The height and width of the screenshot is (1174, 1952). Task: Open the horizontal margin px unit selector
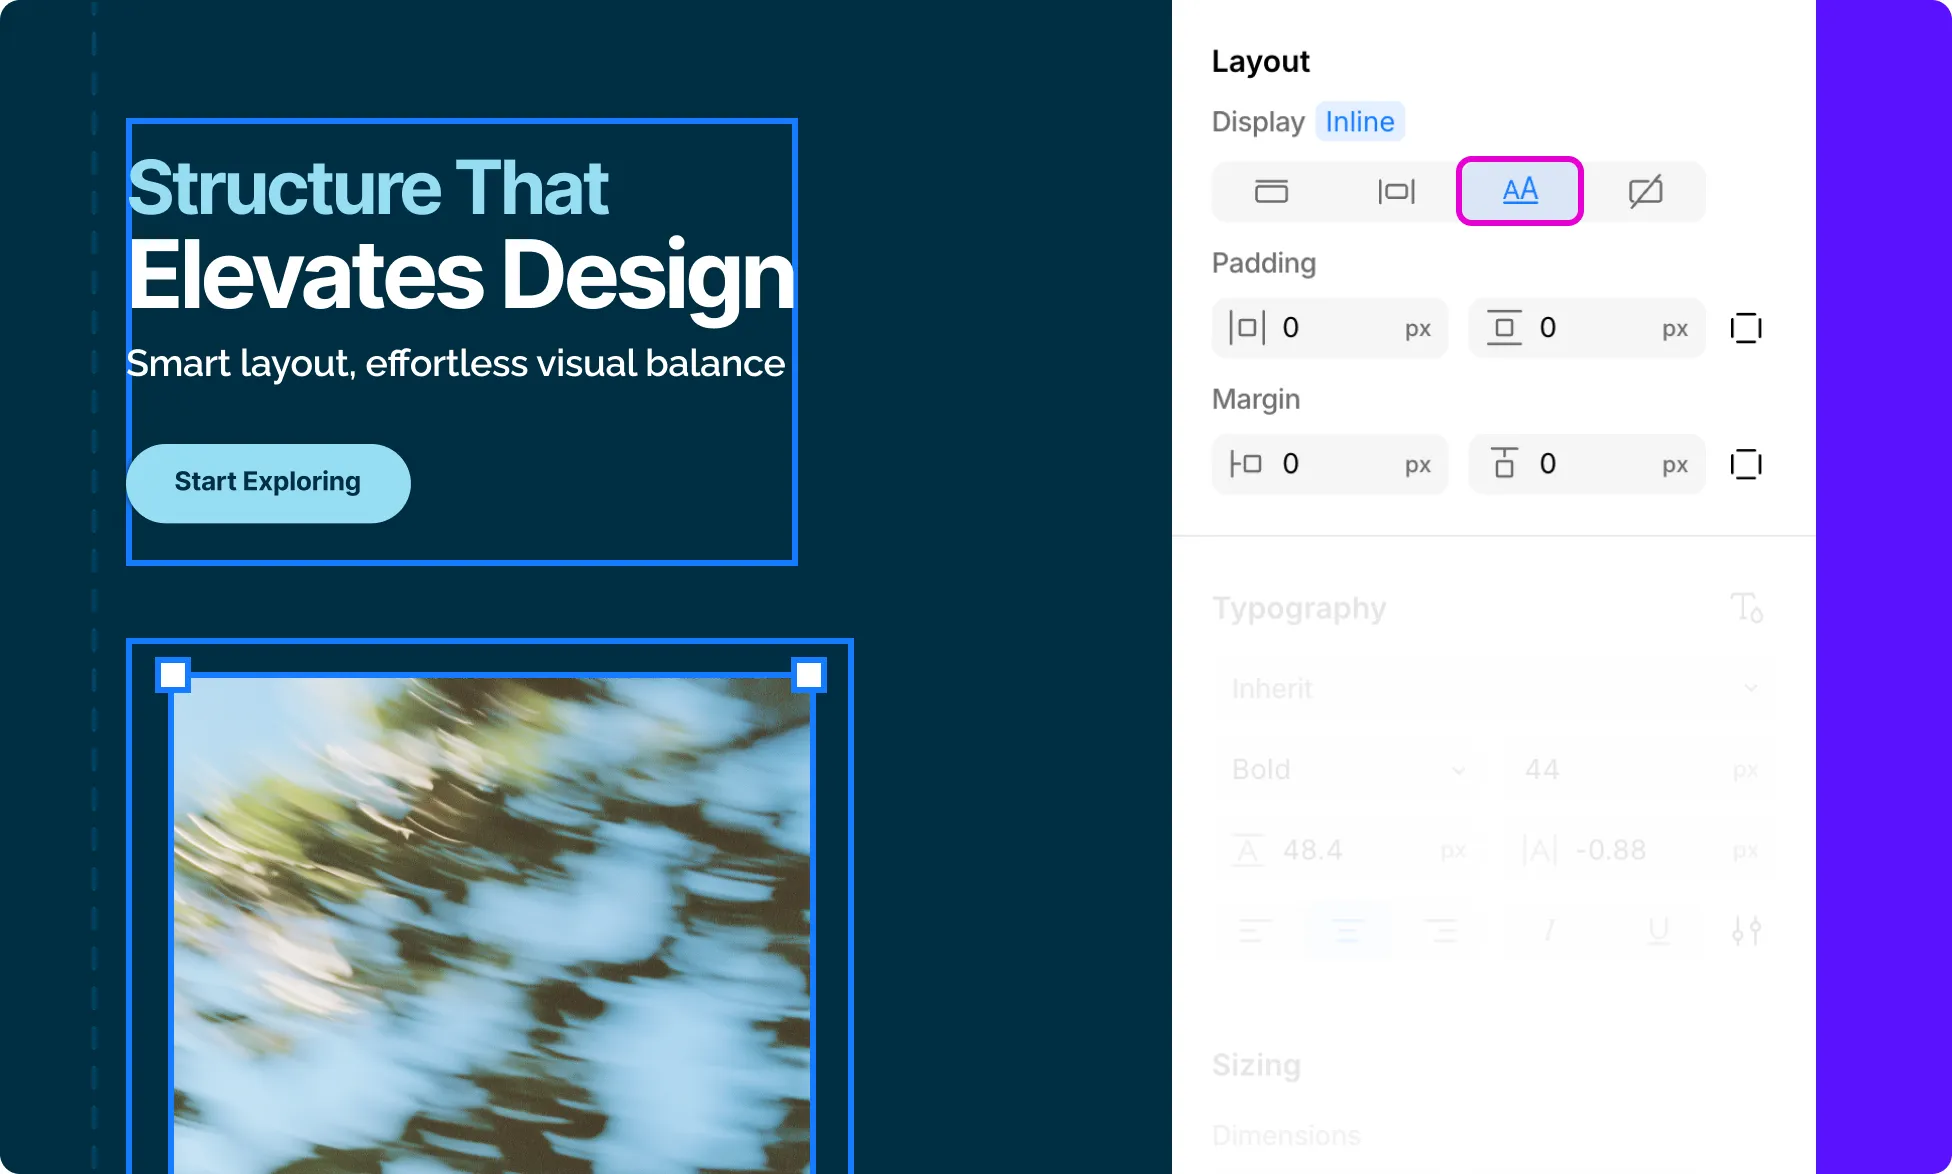pos(1418,465)
